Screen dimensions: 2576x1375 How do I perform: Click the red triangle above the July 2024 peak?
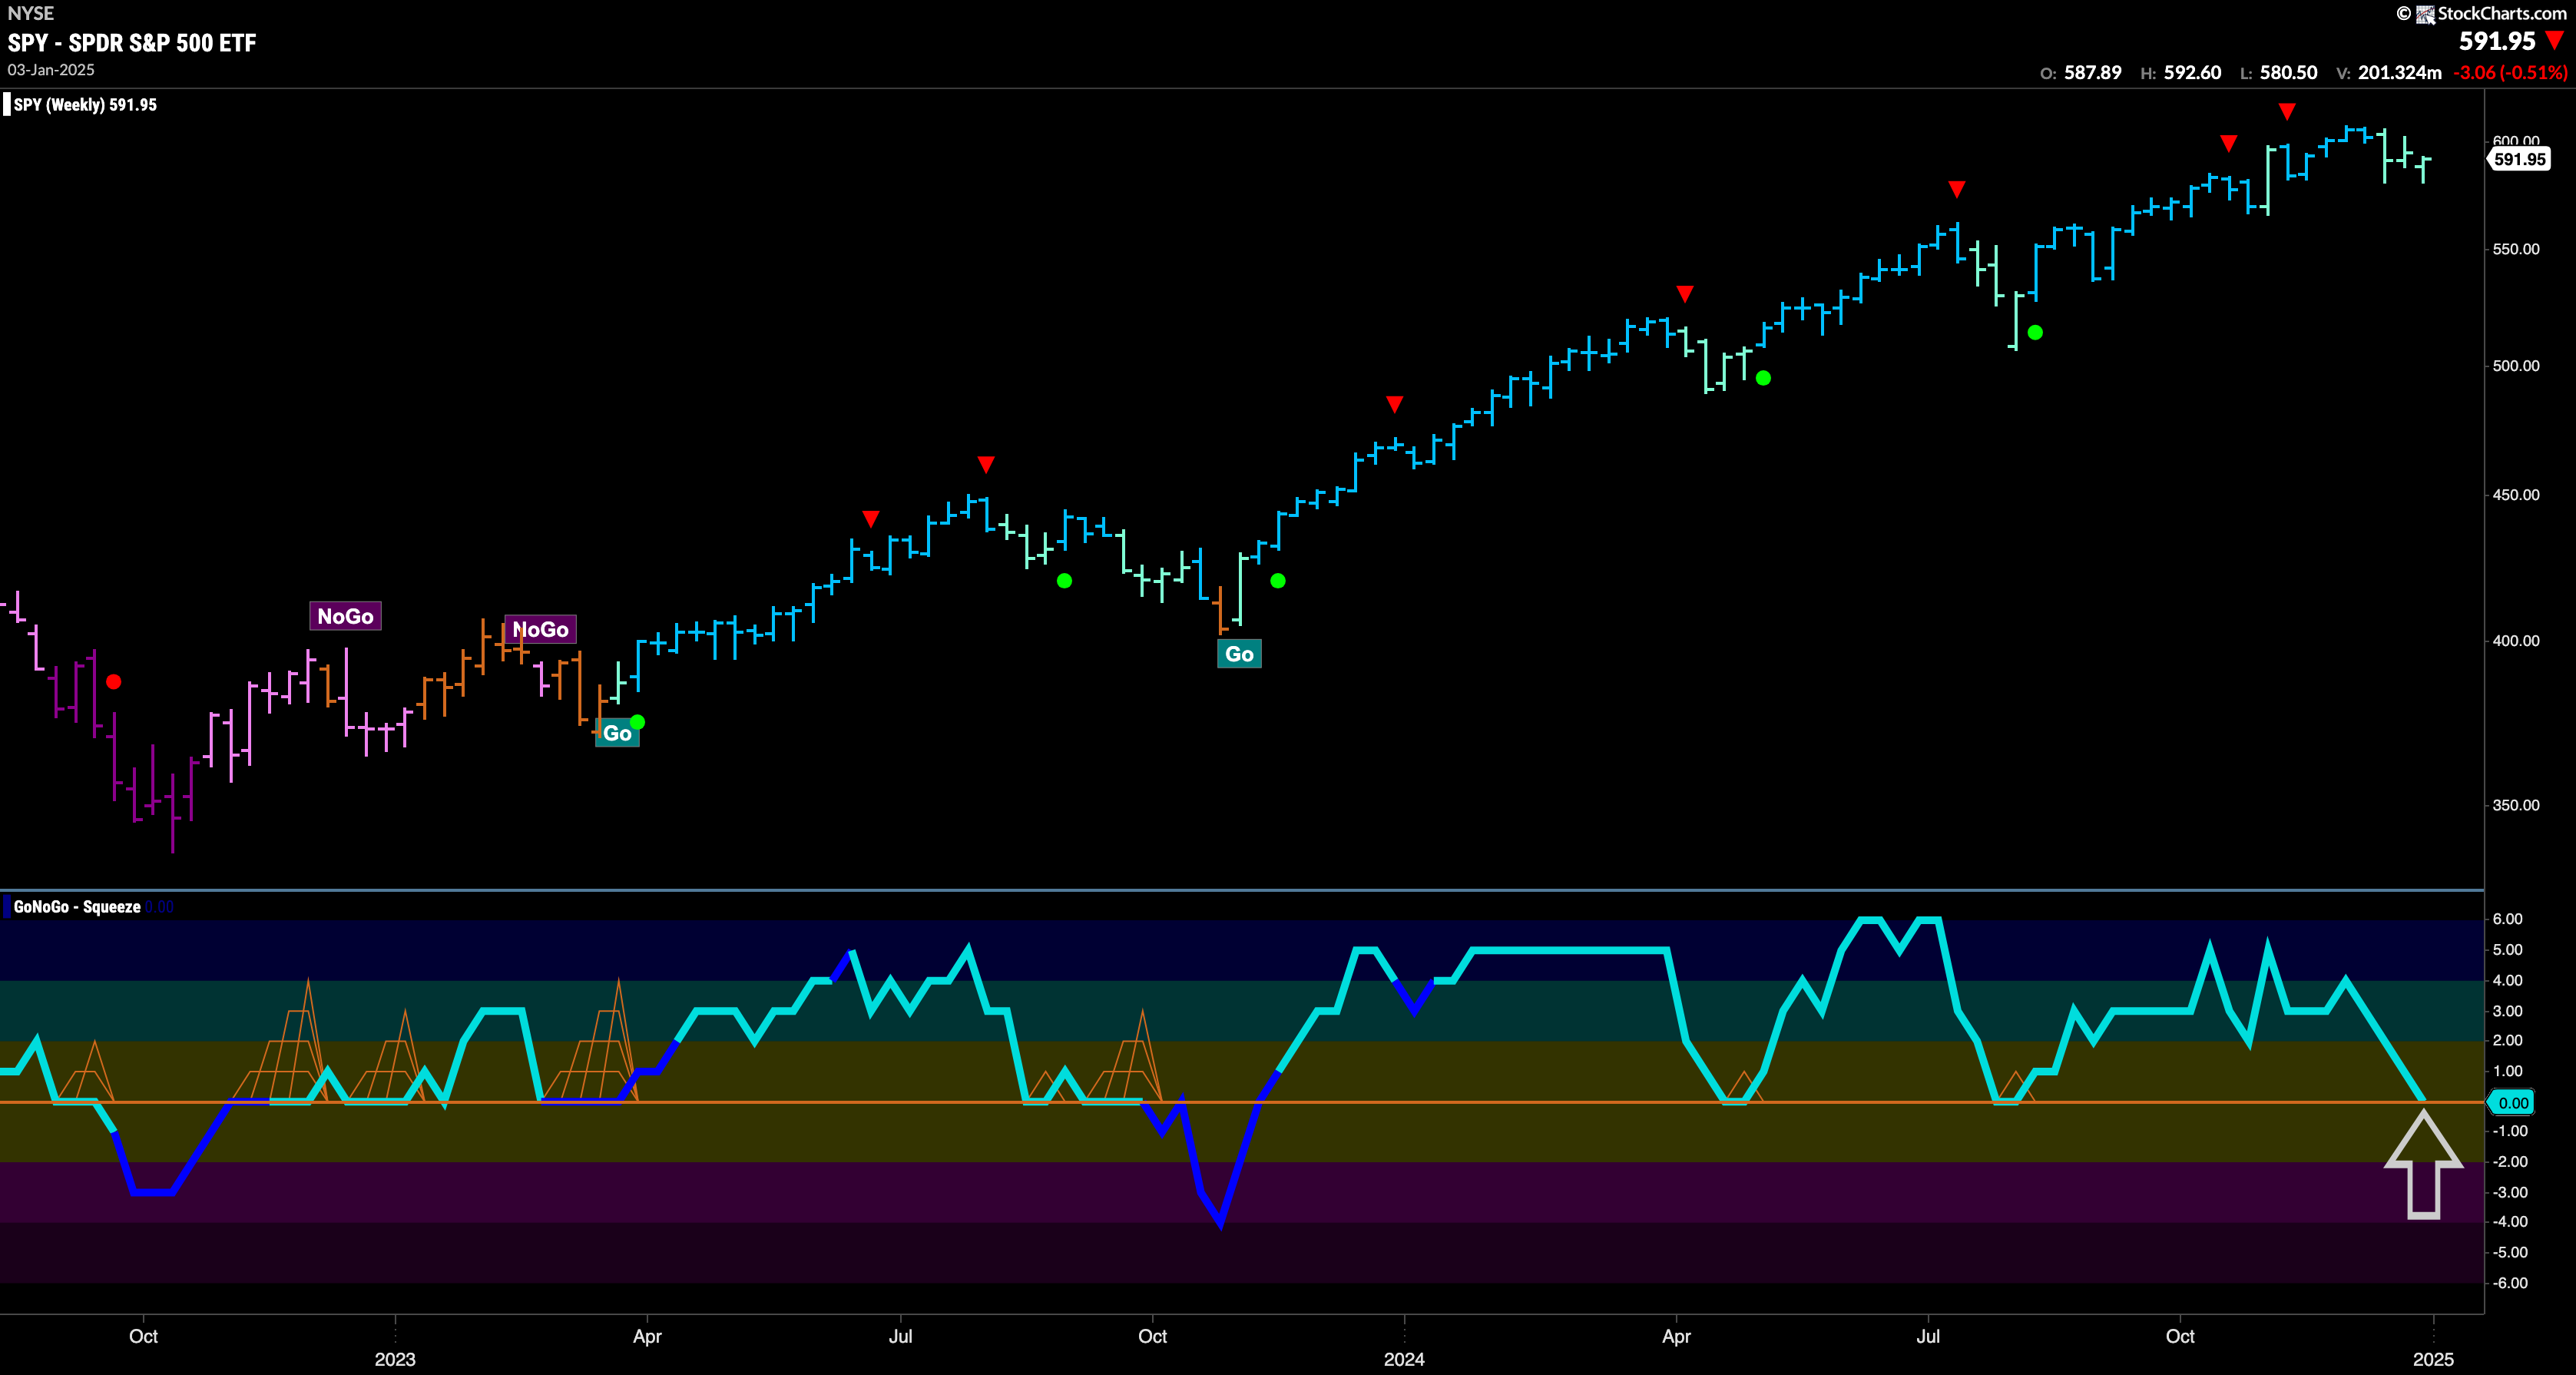[1957, 189]
